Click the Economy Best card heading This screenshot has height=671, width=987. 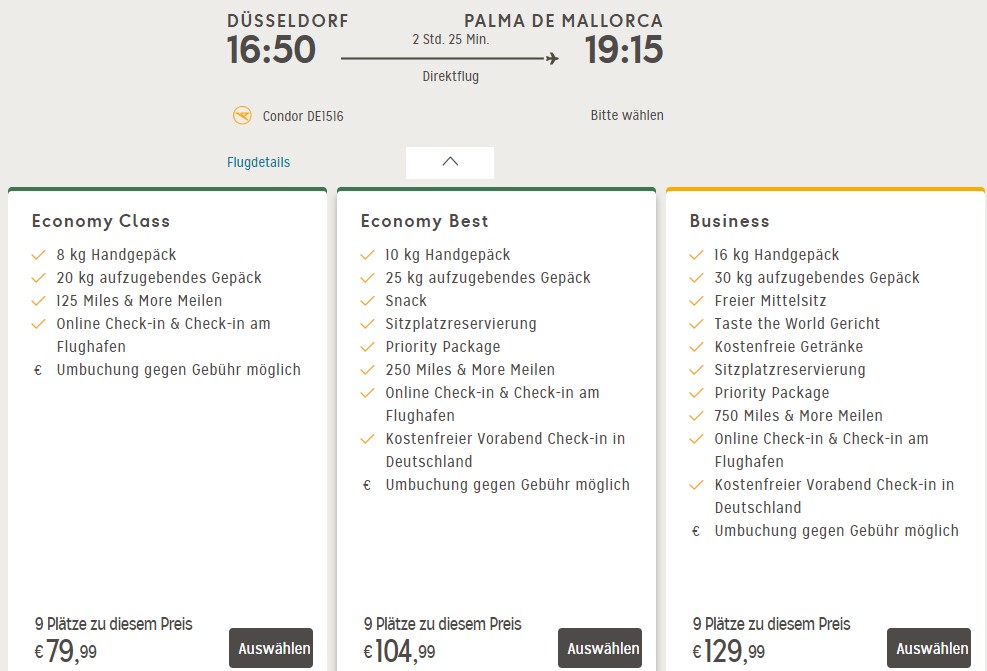[x=425, y=221]
